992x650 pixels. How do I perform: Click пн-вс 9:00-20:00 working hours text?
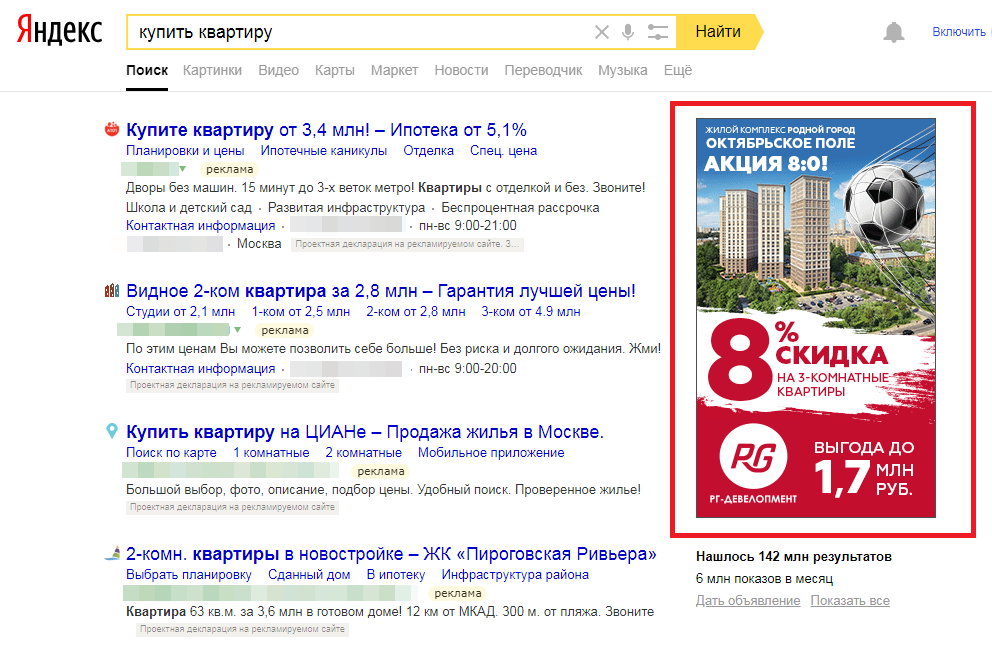point(468,368)
